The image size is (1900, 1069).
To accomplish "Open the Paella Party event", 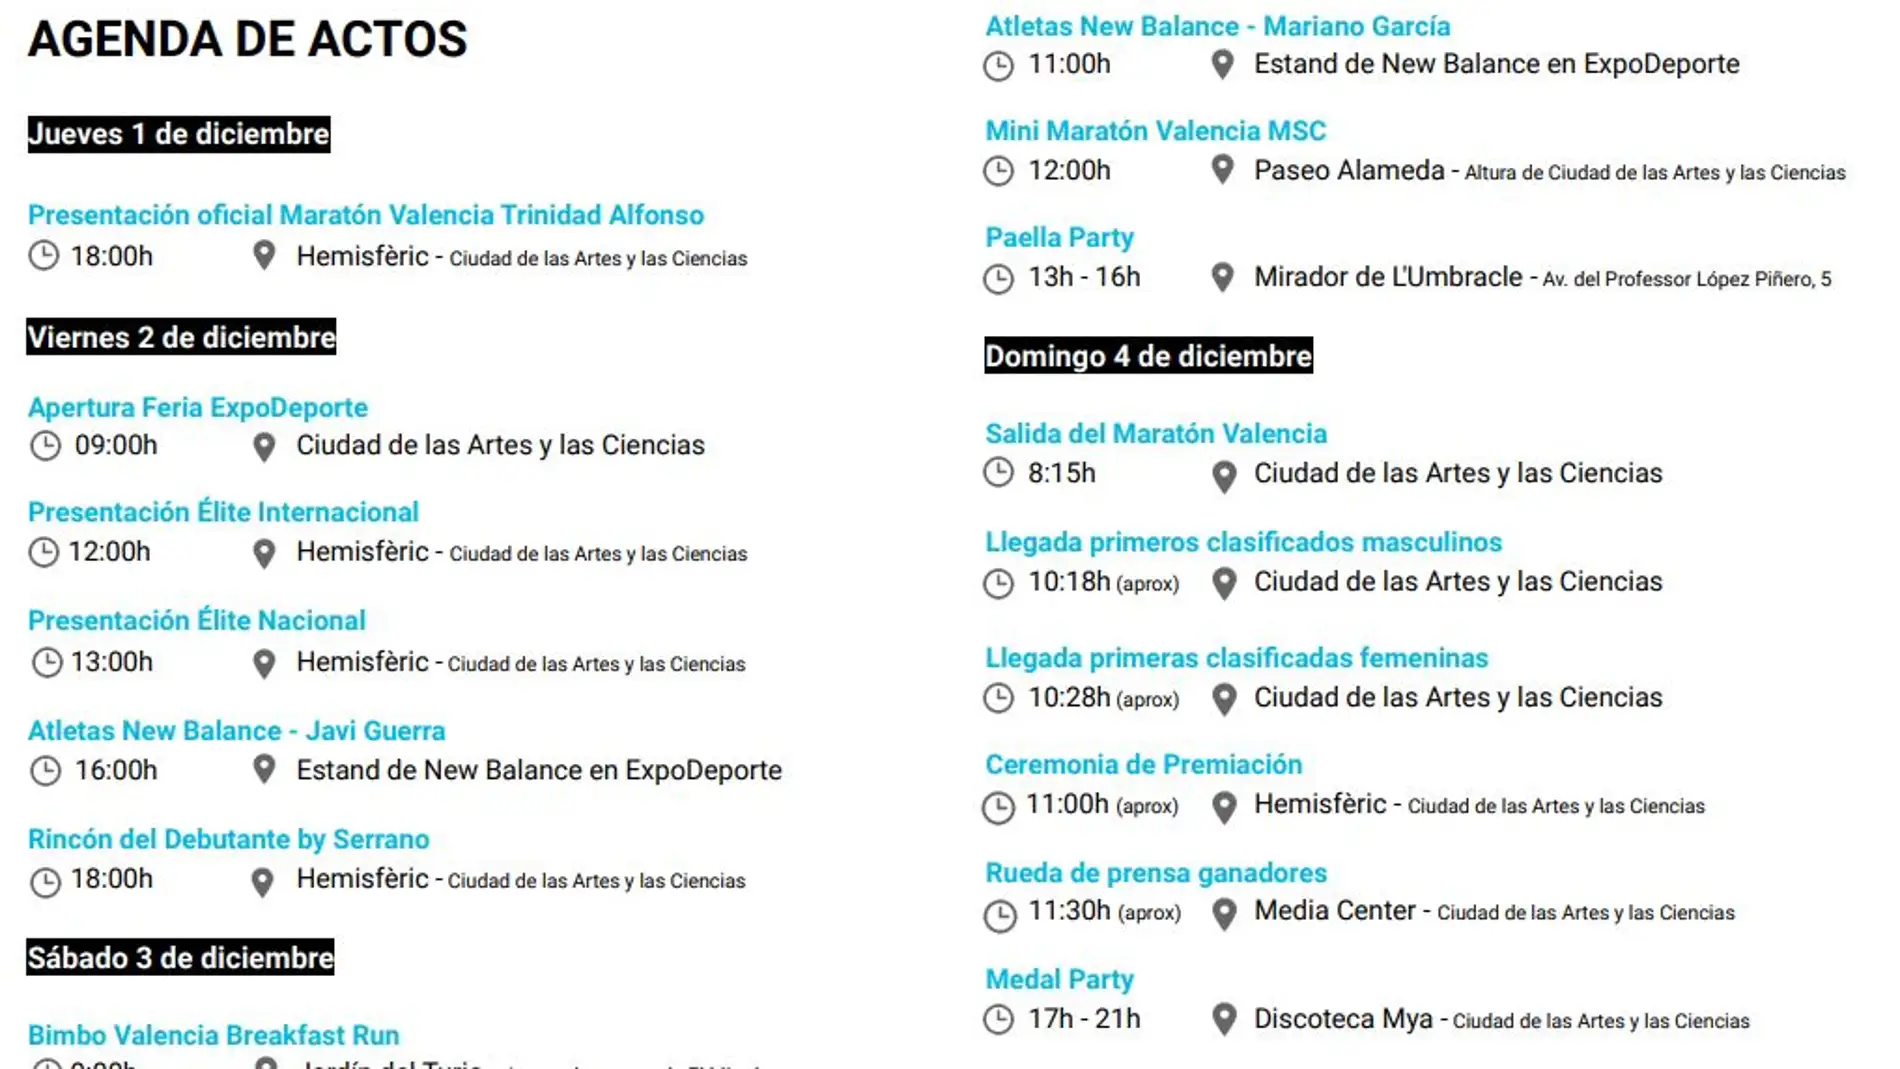I will [1060, 238].
